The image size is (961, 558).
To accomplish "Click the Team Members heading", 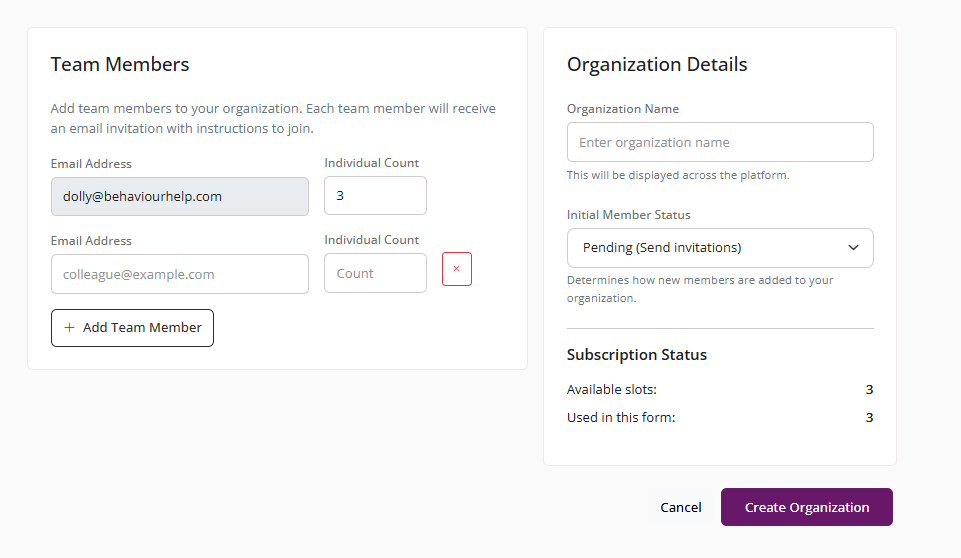I will [120, 64].
